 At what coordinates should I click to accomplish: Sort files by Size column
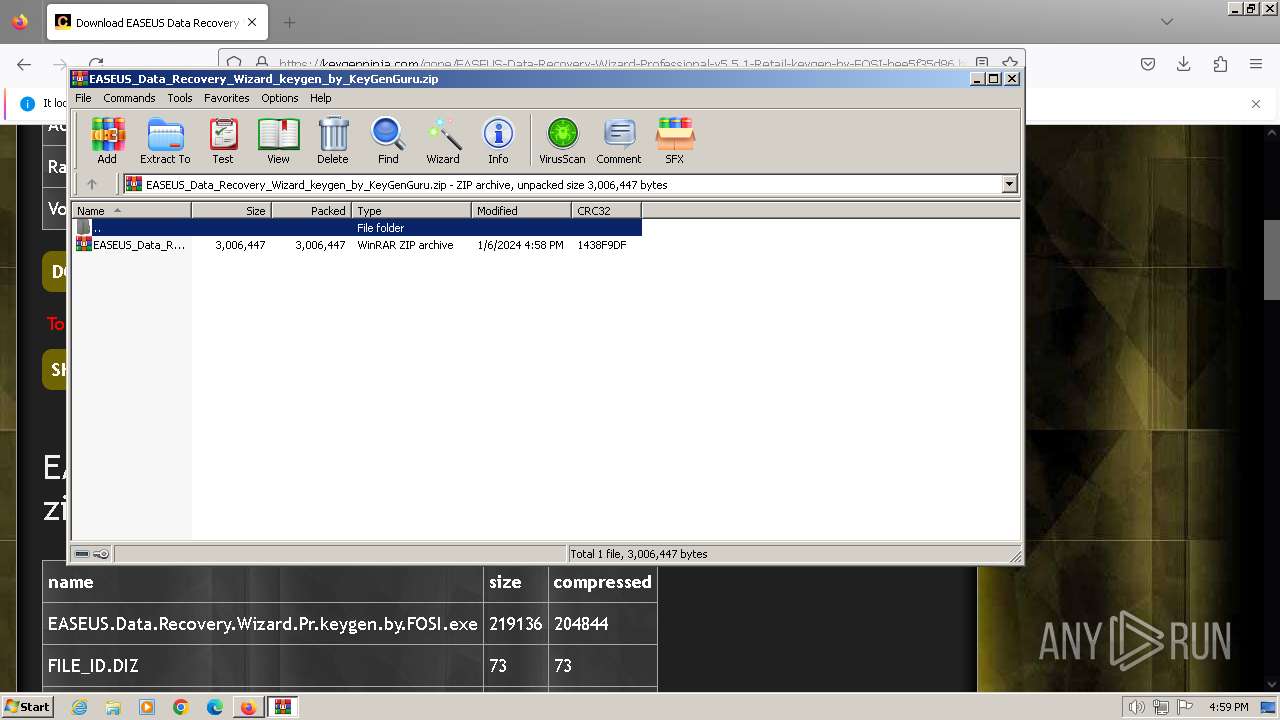[231, 210]
